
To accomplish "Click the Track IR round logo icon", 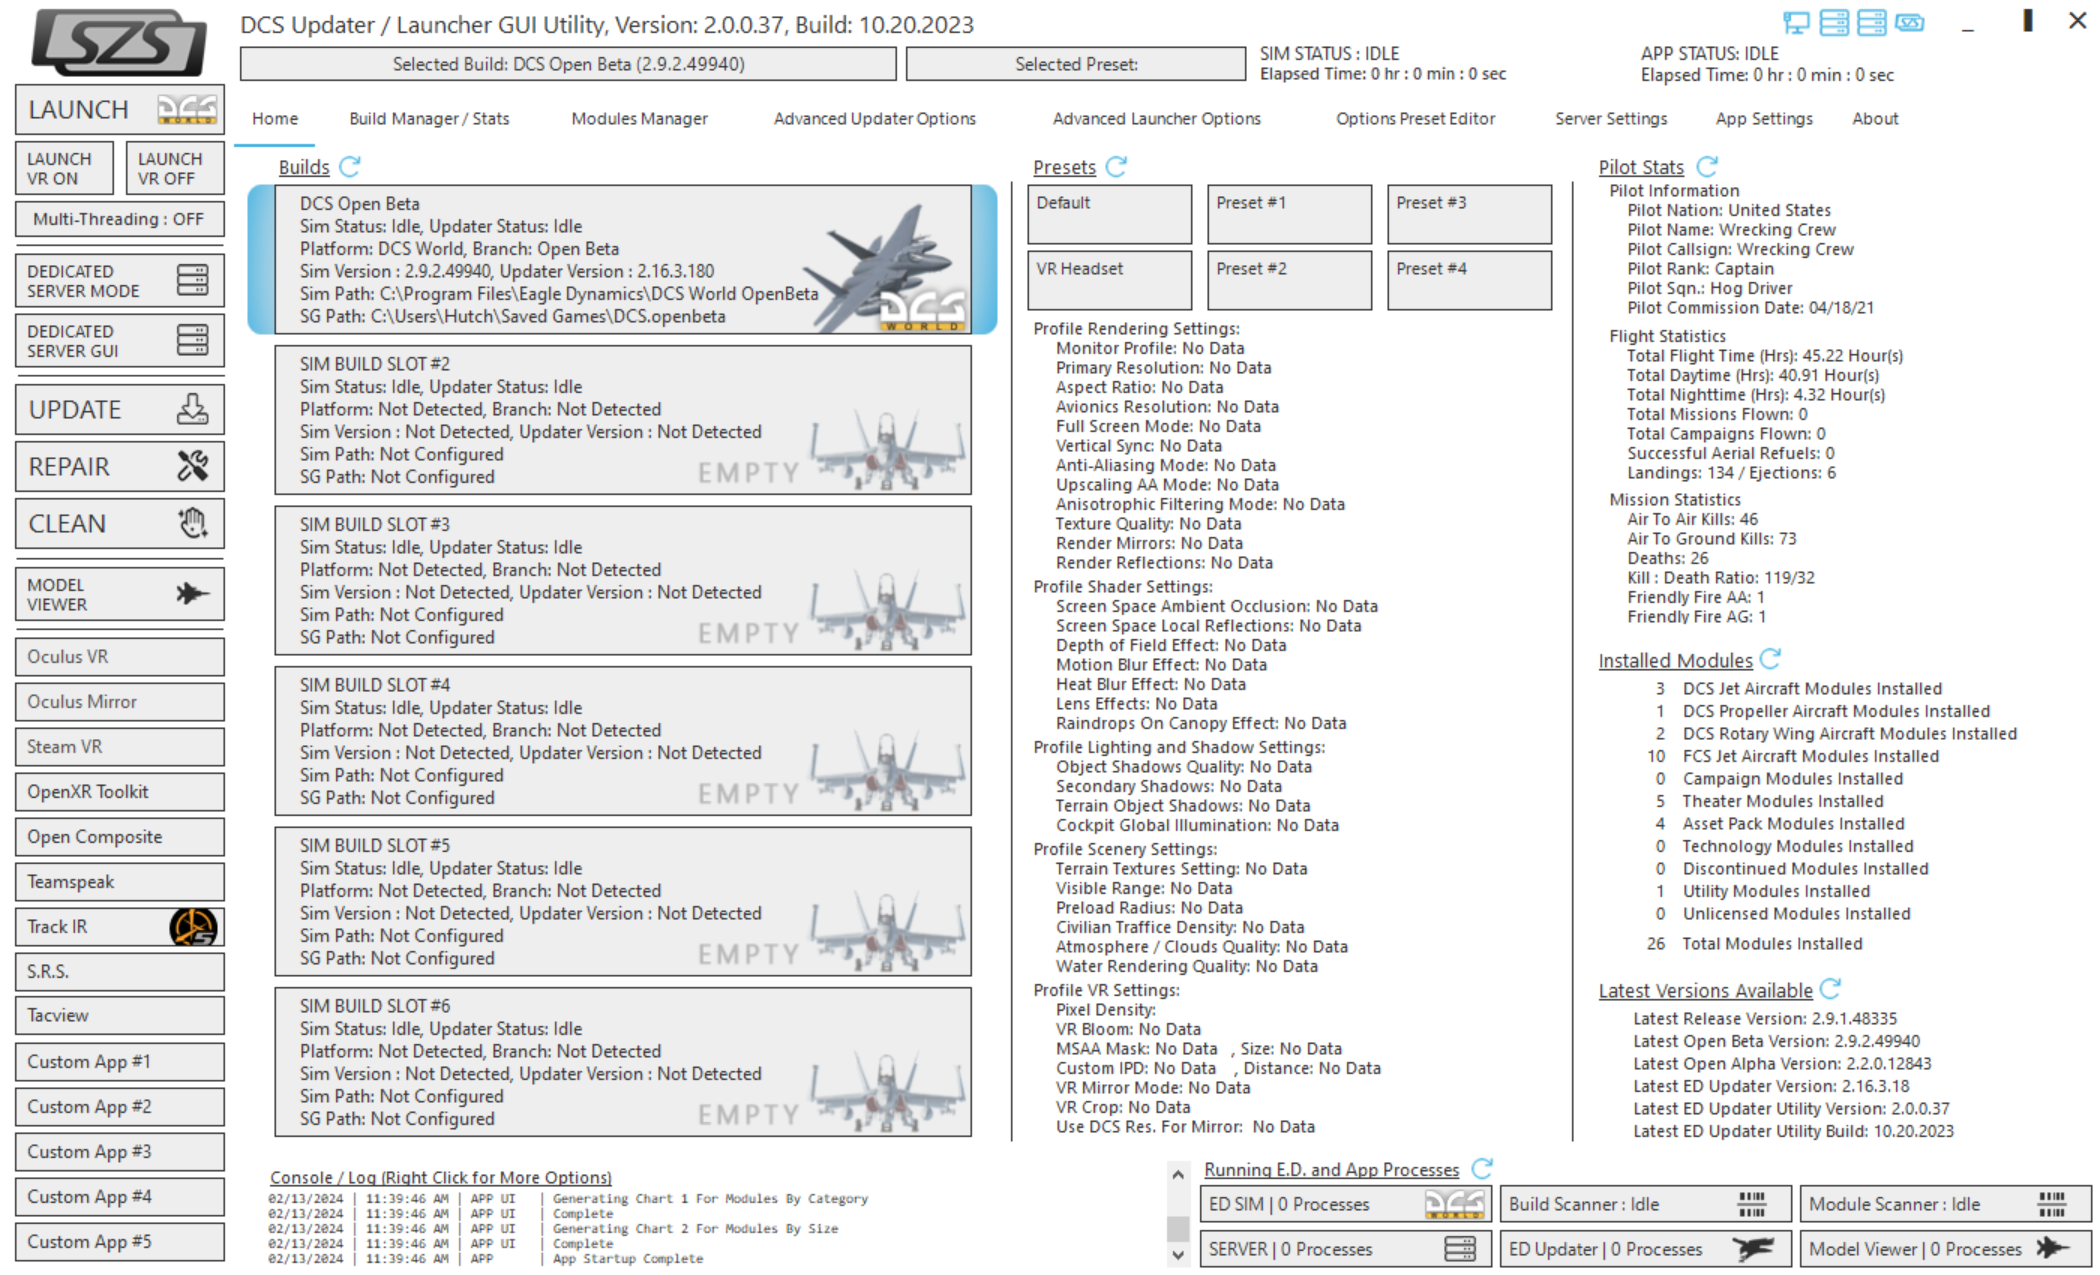I will click(x=193, y=927).
